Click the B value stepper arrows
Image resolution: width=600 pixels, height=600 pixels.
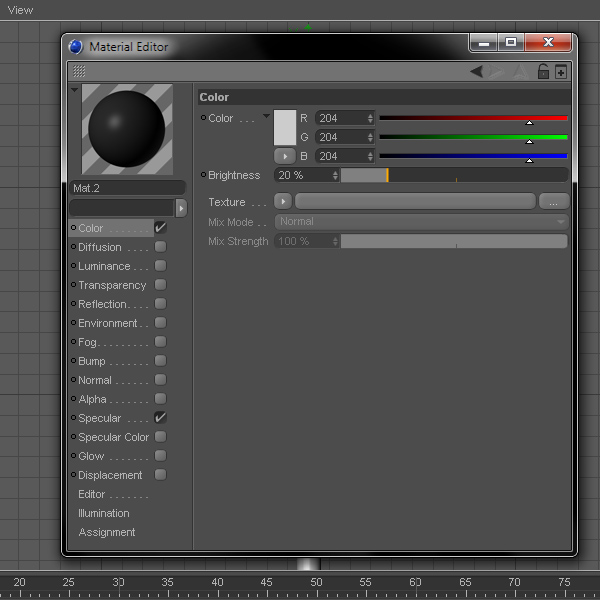coord(370,156)
